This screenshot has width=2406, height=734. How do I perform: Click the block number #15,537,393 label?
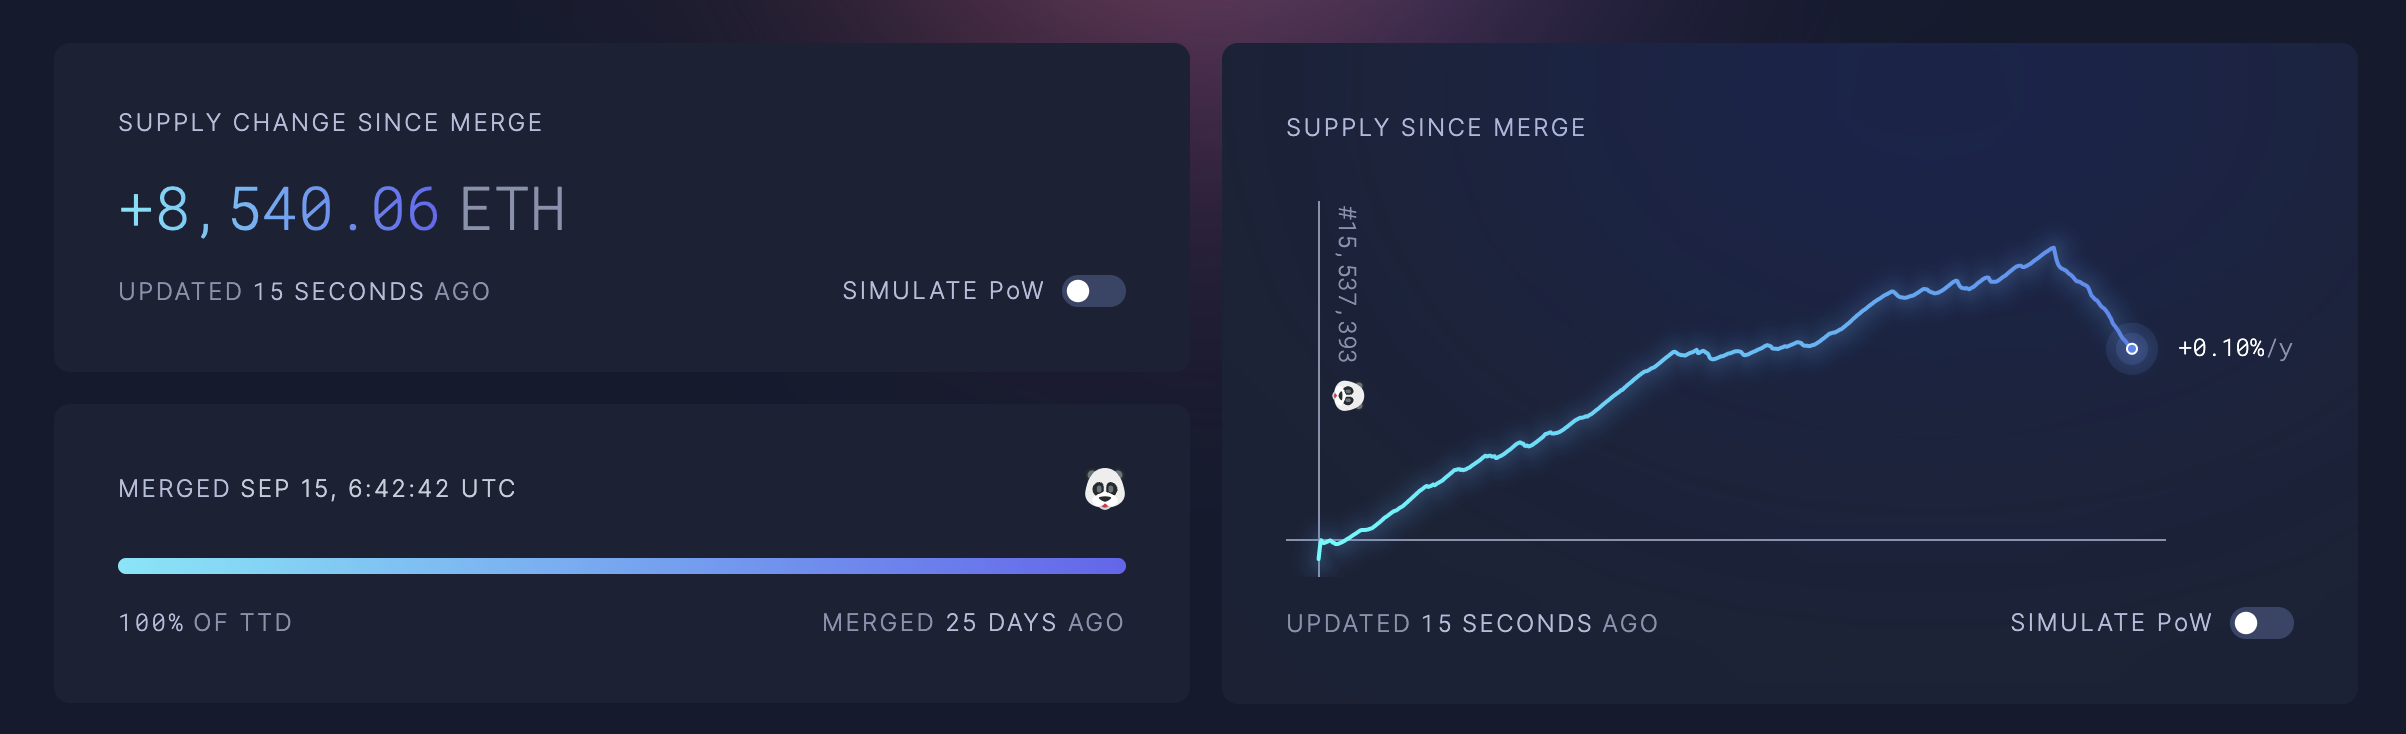1347,284
